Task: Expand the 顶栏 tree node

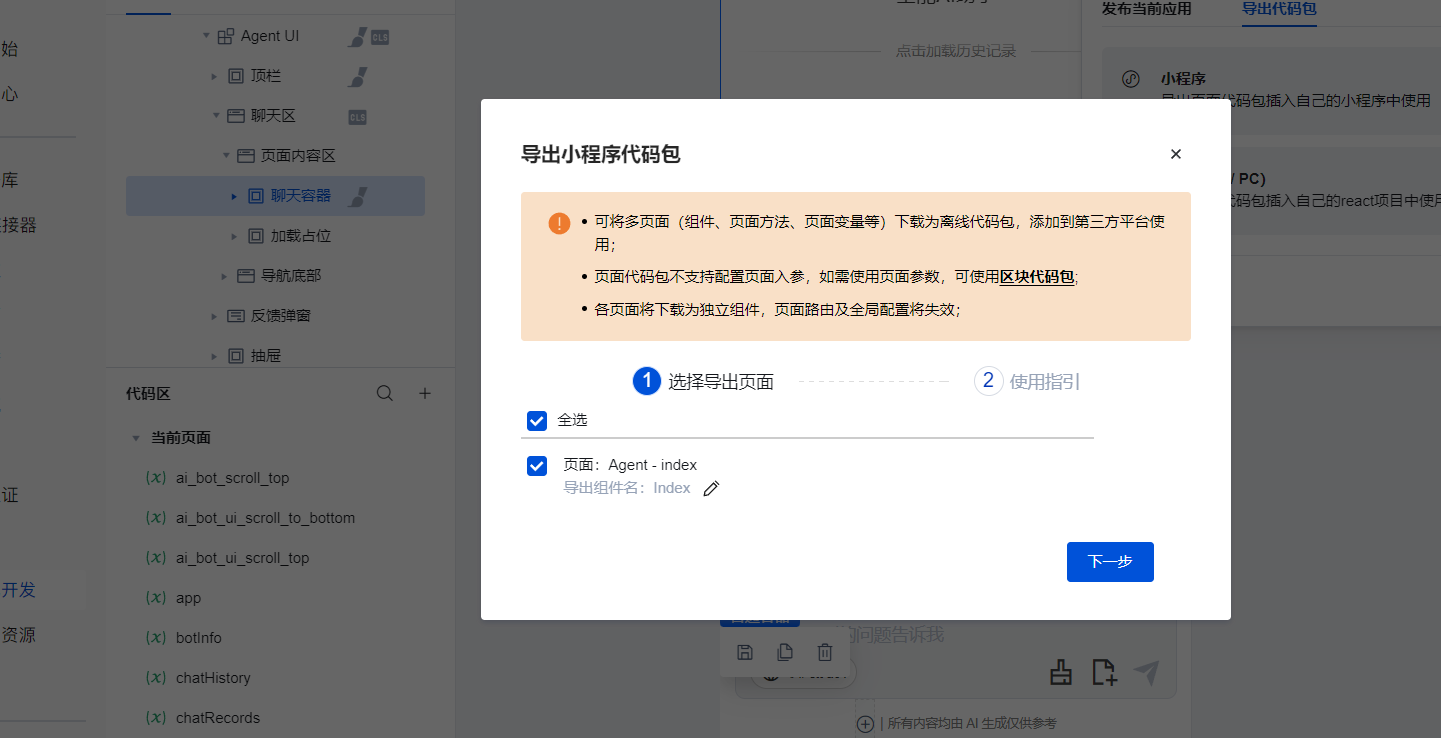Action: click(214, 76)
